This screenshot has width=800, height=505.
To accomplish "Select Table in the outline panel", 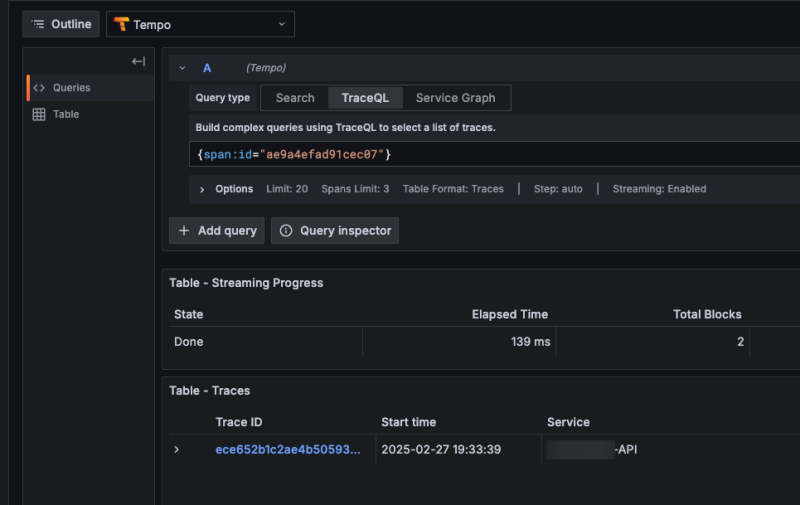I will point(66,115).
